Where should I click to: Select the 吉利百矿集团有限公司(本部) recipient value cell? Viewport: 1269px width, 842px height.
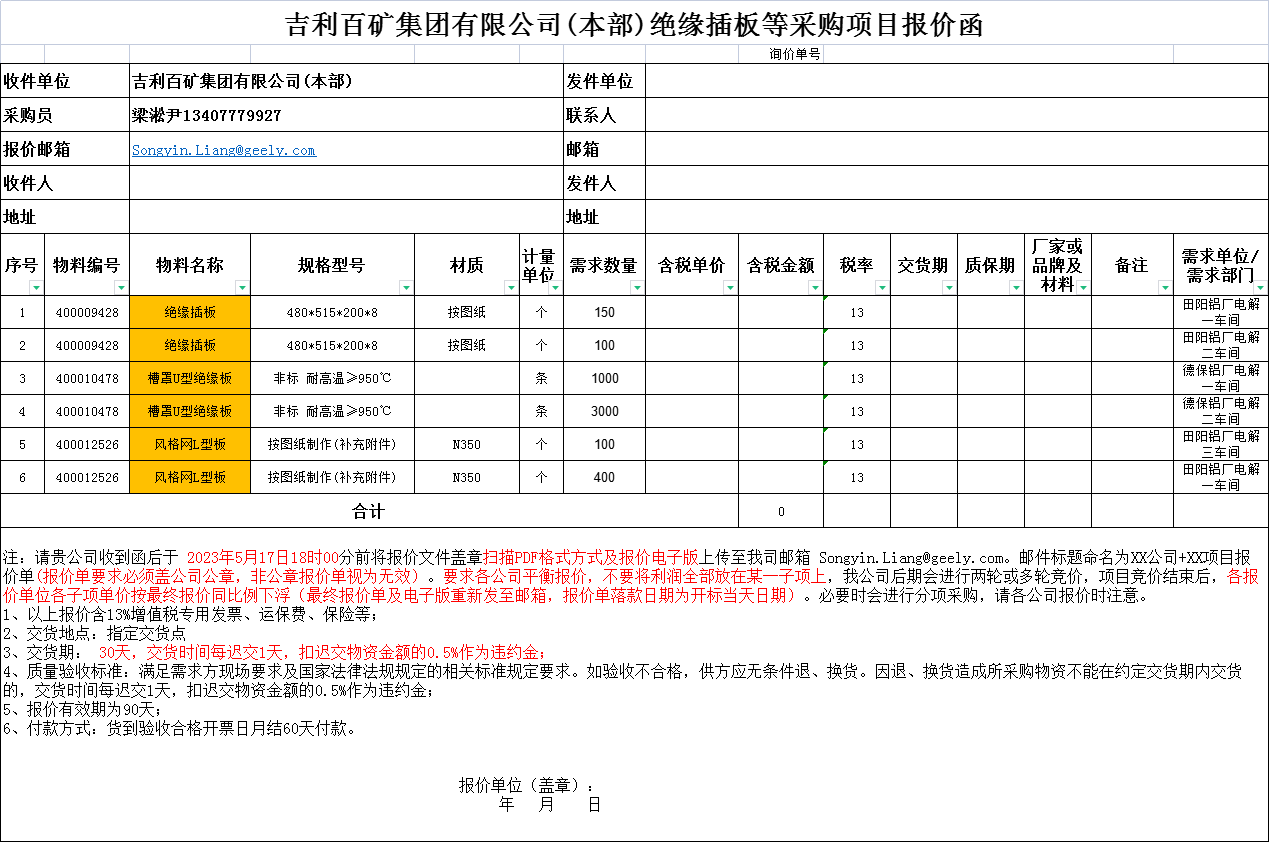(347, 81)
